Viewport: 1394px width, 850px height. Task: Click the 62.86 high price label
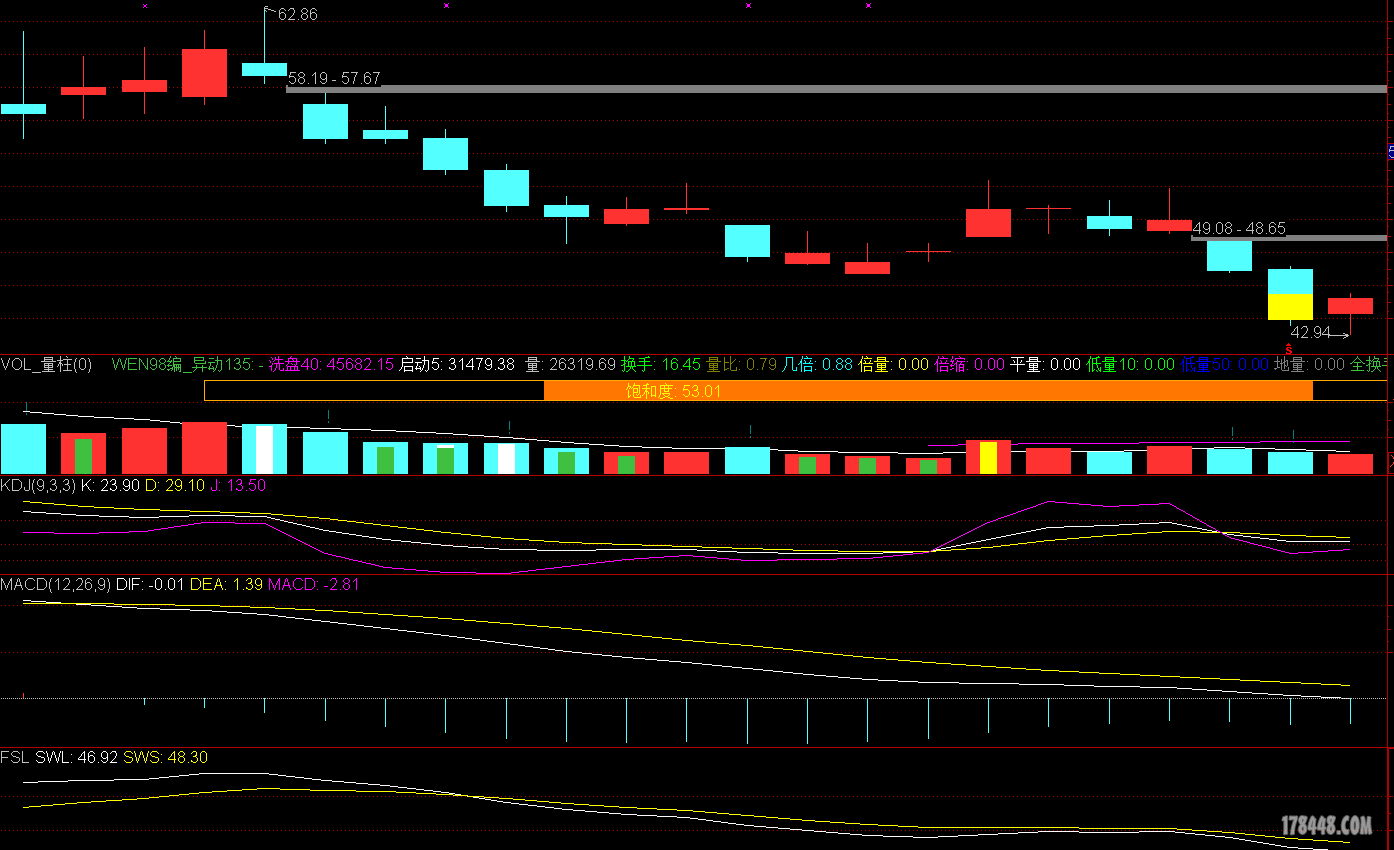(297, 14)
